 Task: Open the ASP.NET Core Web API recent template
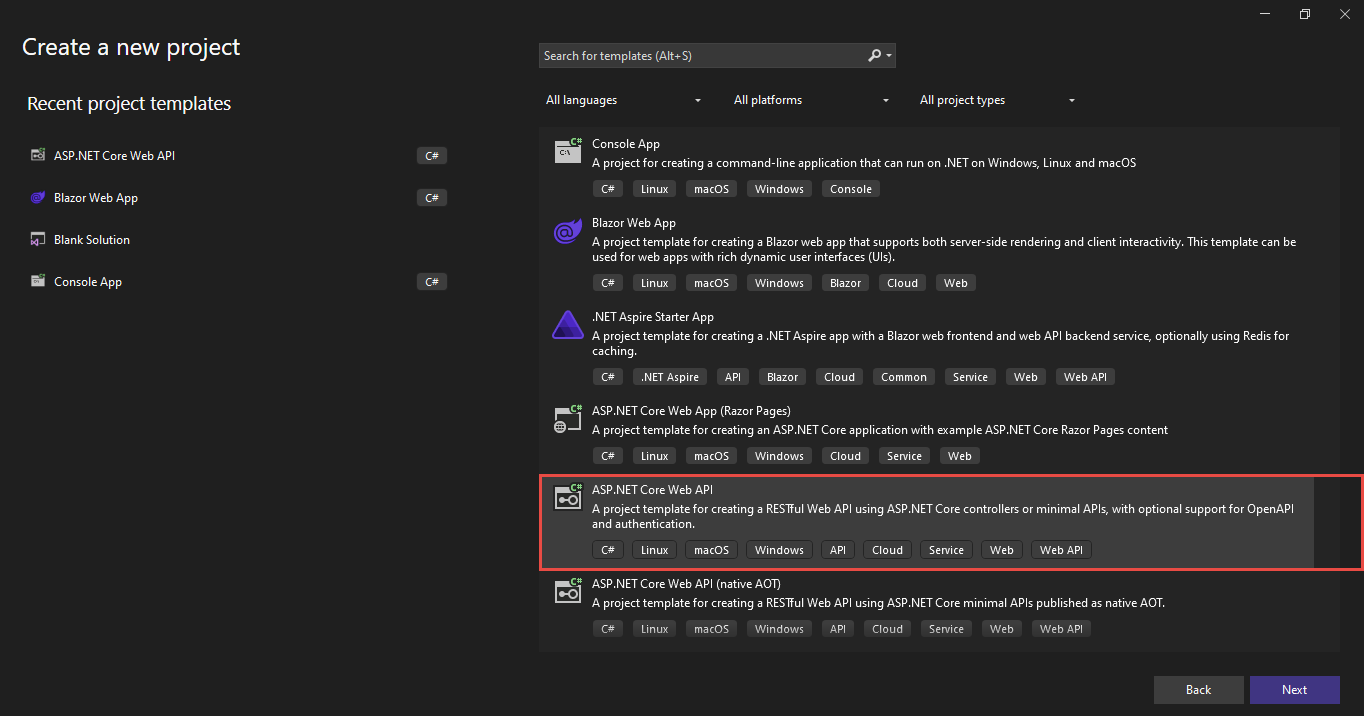point(113,155)
